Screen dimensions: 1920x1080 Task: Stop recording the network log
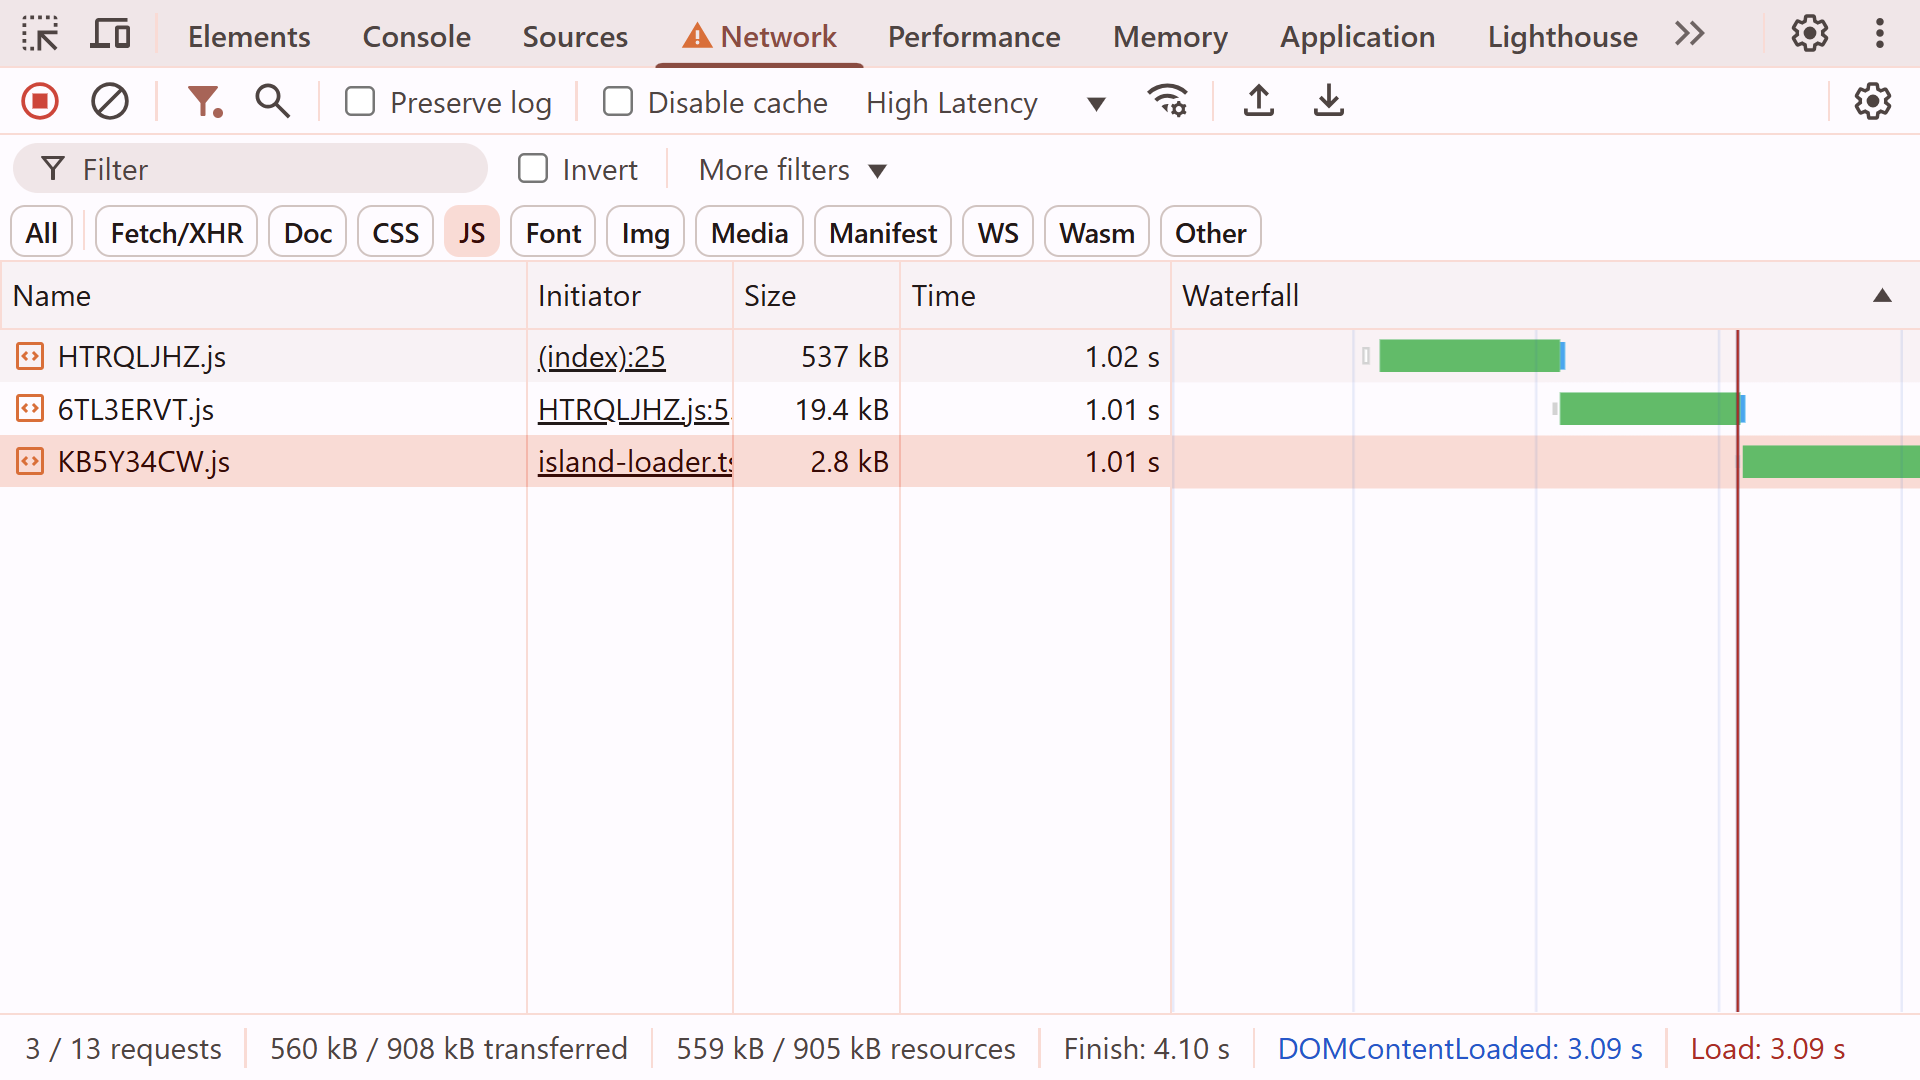[39, 101]
